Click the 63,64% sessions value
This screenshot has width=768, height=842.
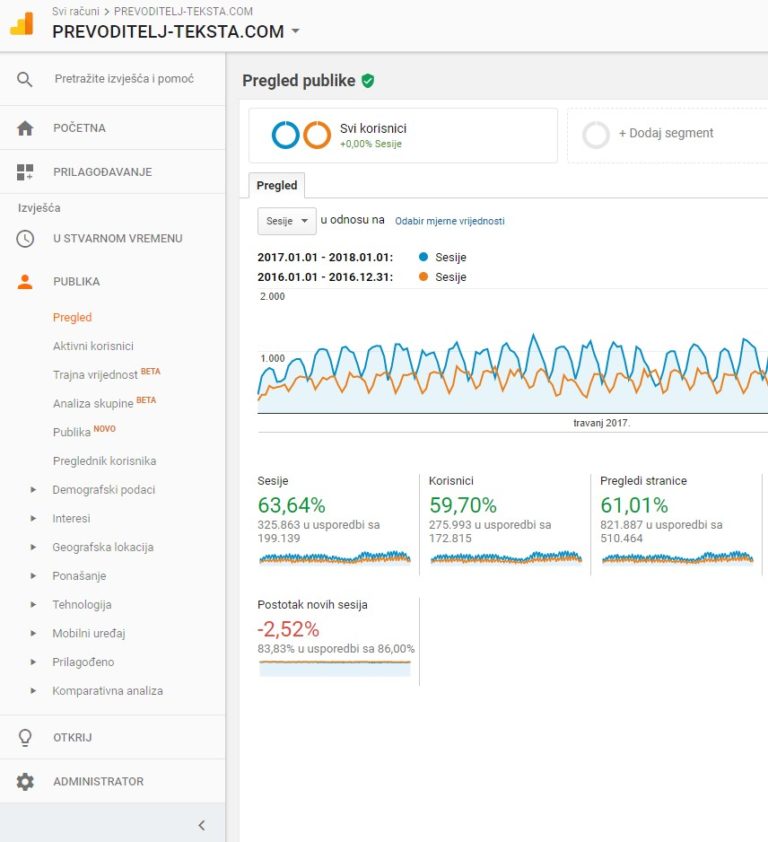291,505
